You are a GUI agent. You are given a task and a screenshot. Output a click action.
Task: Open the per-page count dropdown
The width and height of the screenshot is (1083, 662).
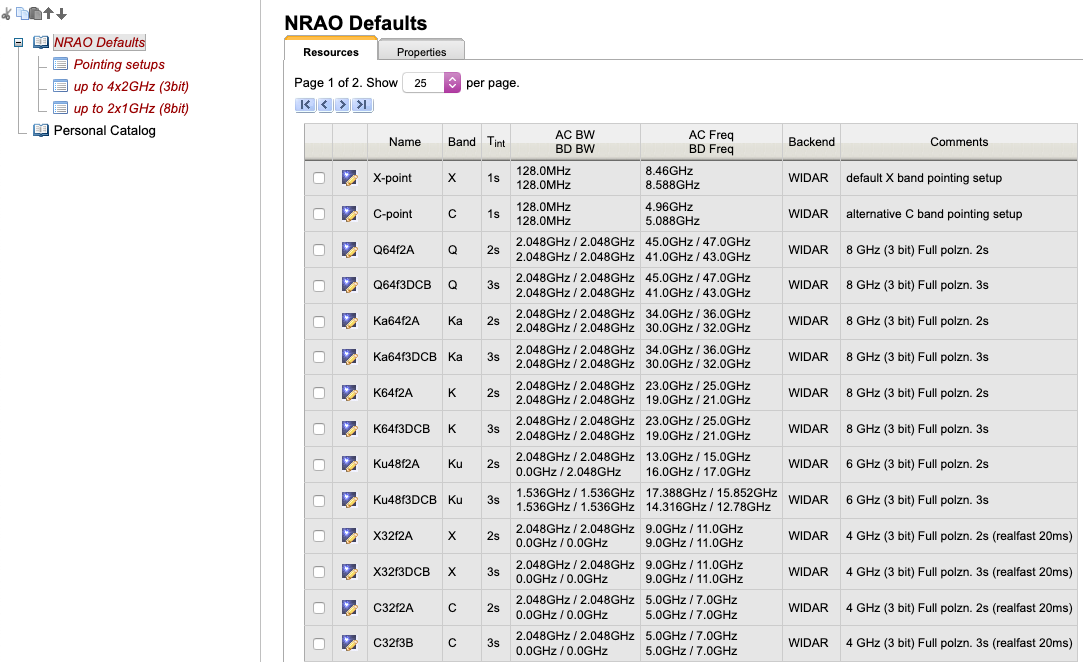[451, 83]
